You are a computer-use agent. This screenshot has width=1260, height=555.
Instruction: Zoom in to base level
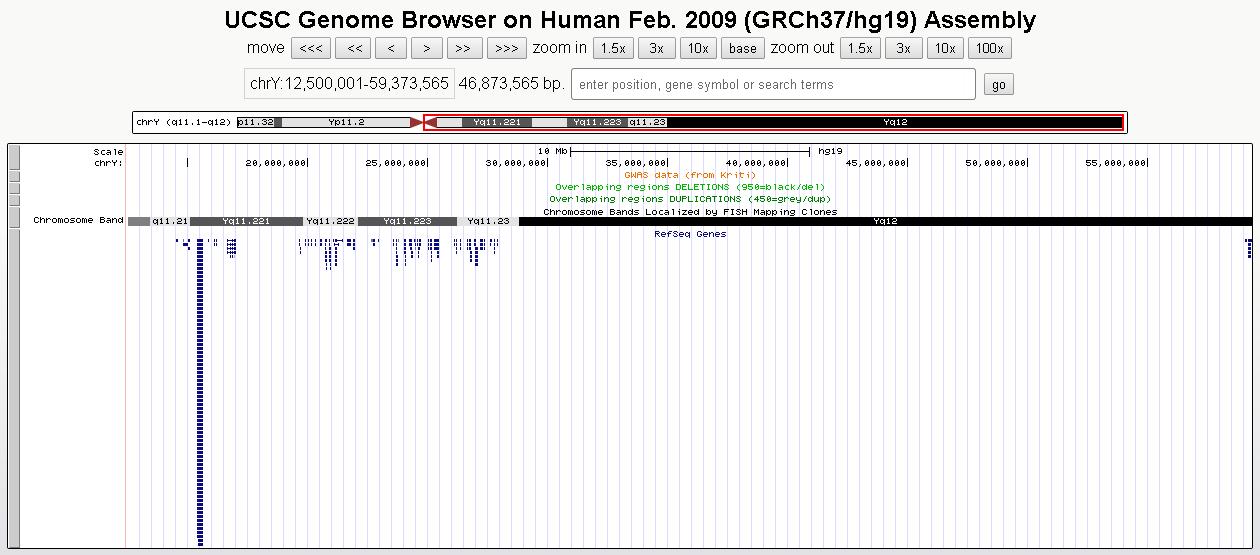pos(743,48)
